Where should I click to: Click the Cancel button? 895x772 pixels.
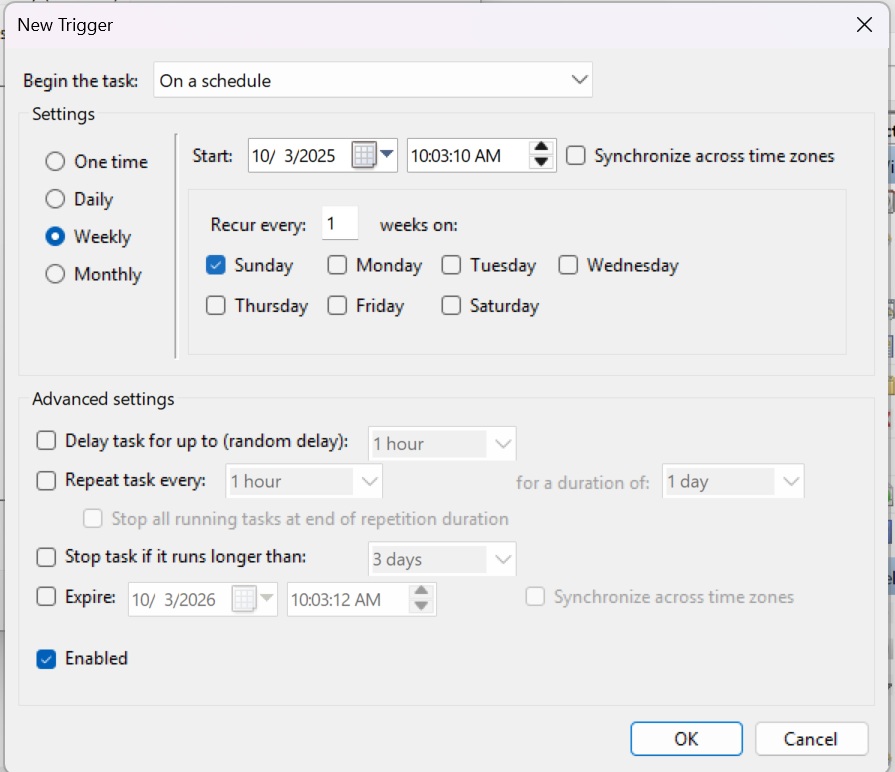(810, 739)
